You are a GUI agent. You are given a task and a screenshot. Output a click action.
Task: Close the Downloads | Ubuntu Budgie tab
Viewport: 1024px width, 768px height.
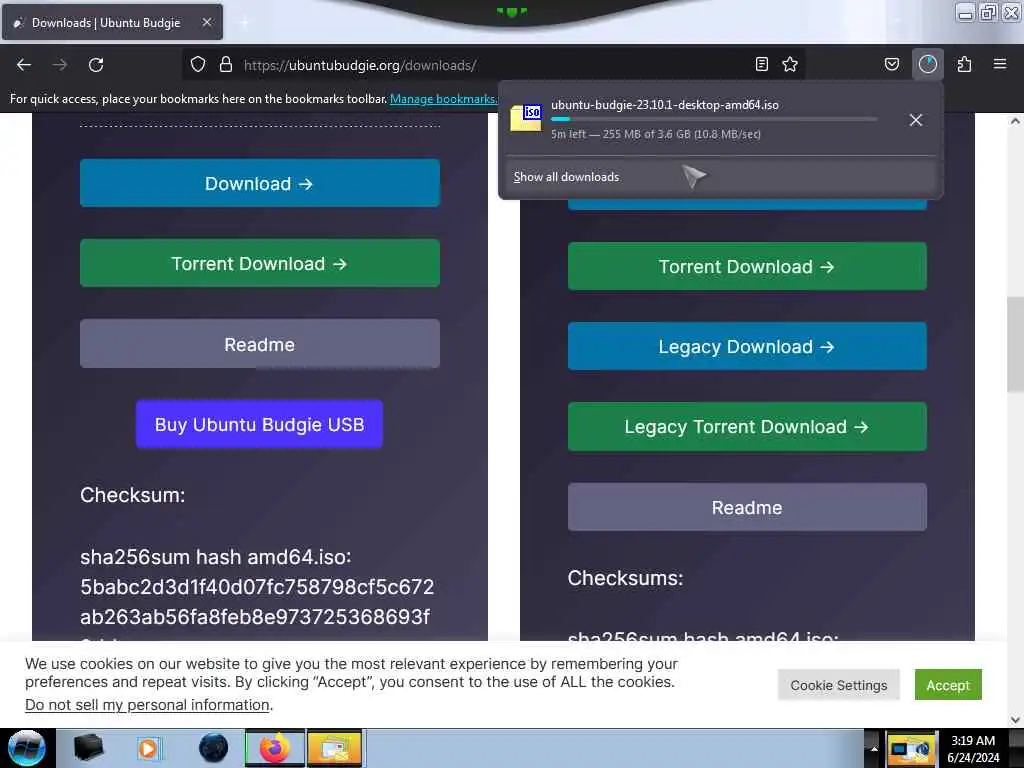coord(206,22)
